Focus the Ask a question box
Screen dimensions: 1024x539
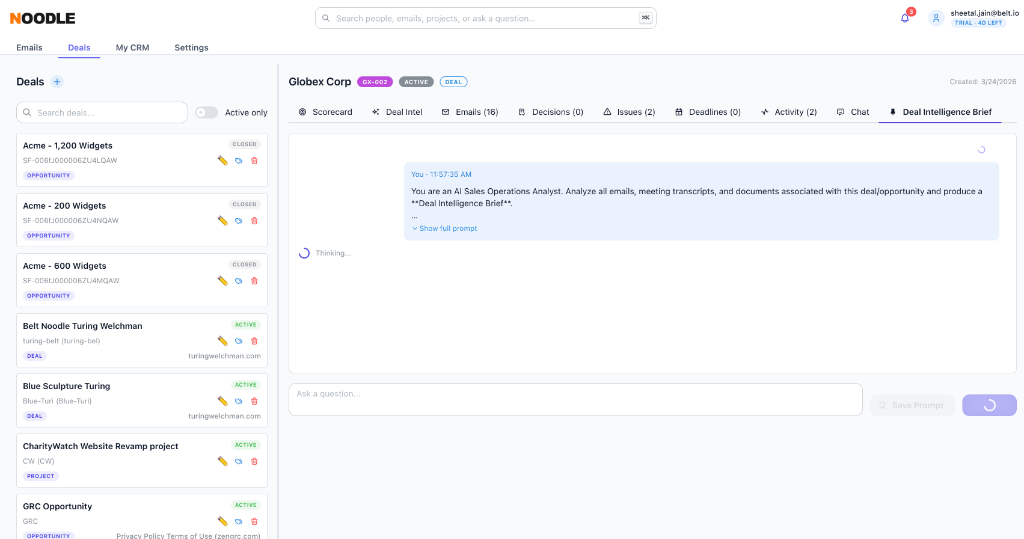[x=575, y=399]
